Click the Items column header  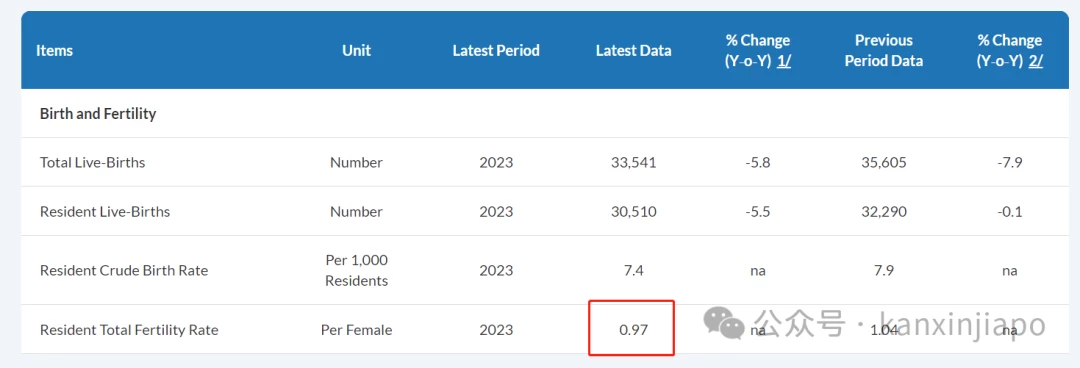coord(54,50)
